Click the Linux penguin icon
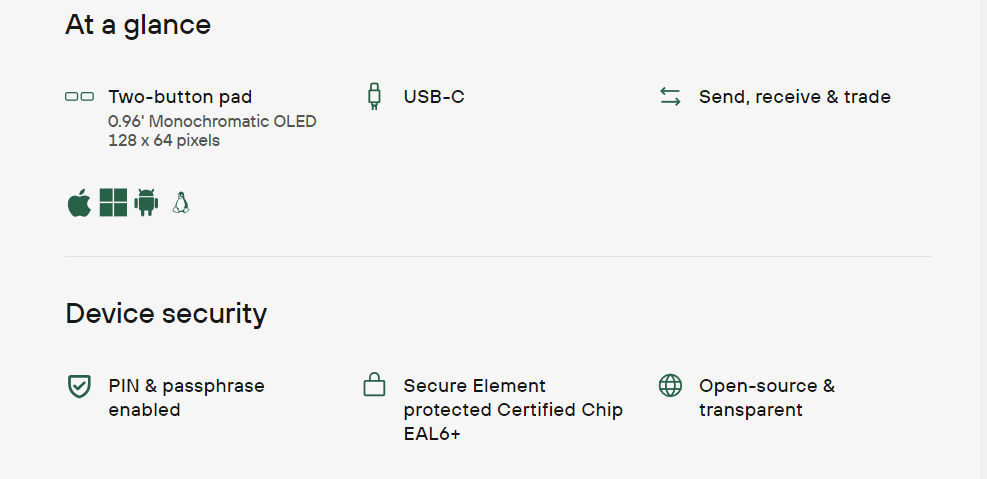The height and width of the screenshot is (479, 987). (x=180, y=203)
